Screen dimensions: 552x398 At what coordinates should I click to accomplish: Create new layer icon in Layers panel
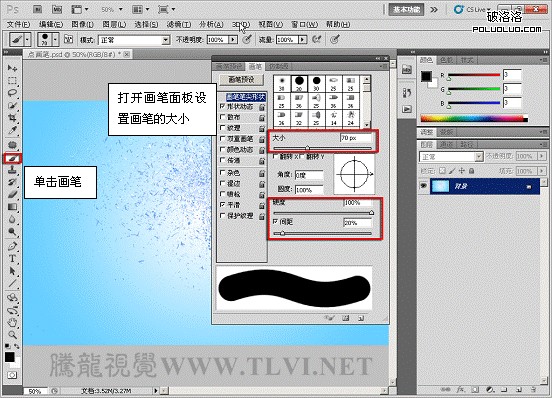[519, 390]
